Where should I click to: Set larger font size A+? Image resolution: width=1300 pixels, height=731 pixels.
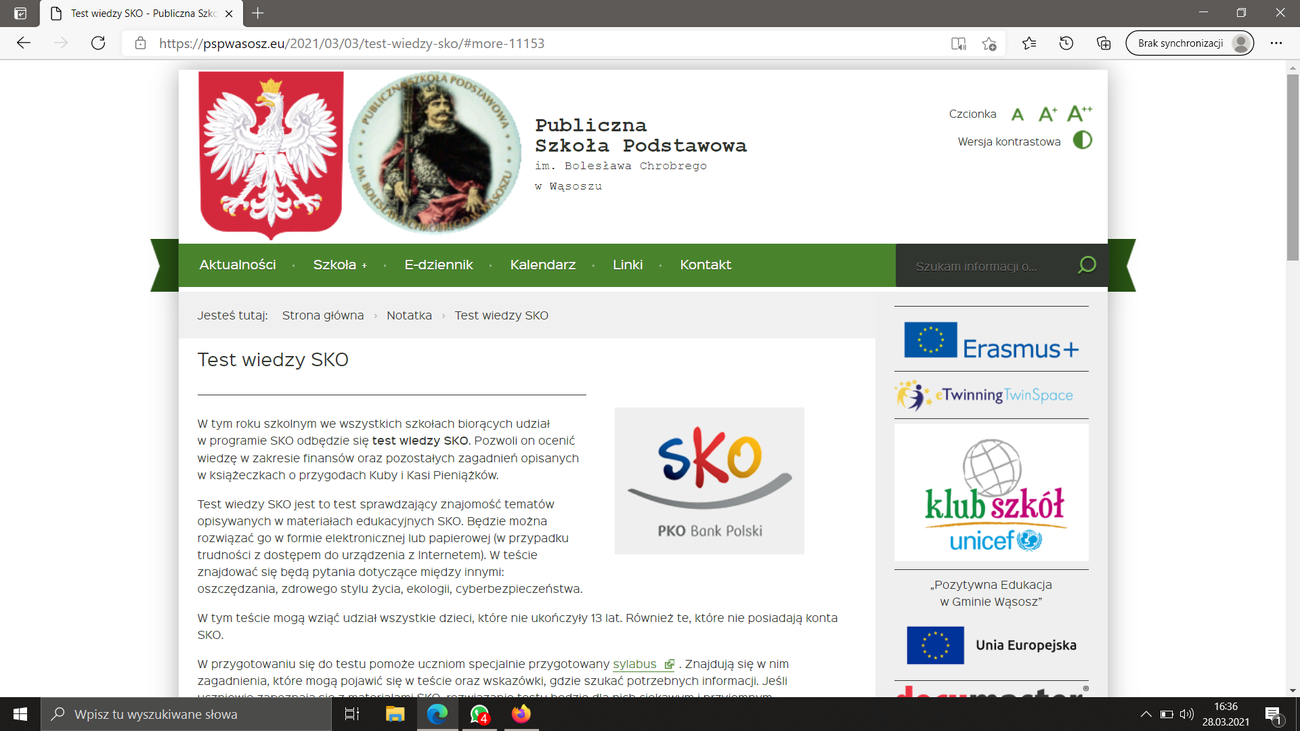click(1047, 114)
